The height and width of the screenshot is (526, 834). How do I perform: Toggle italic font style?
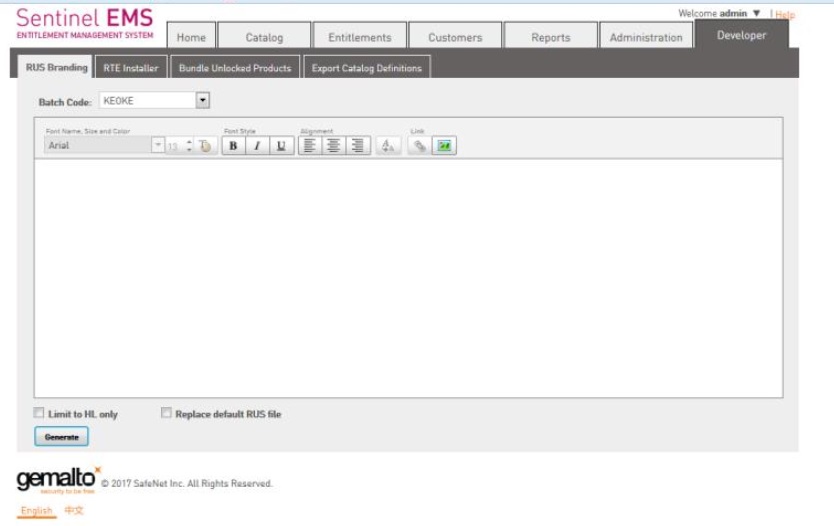(257, 146)
